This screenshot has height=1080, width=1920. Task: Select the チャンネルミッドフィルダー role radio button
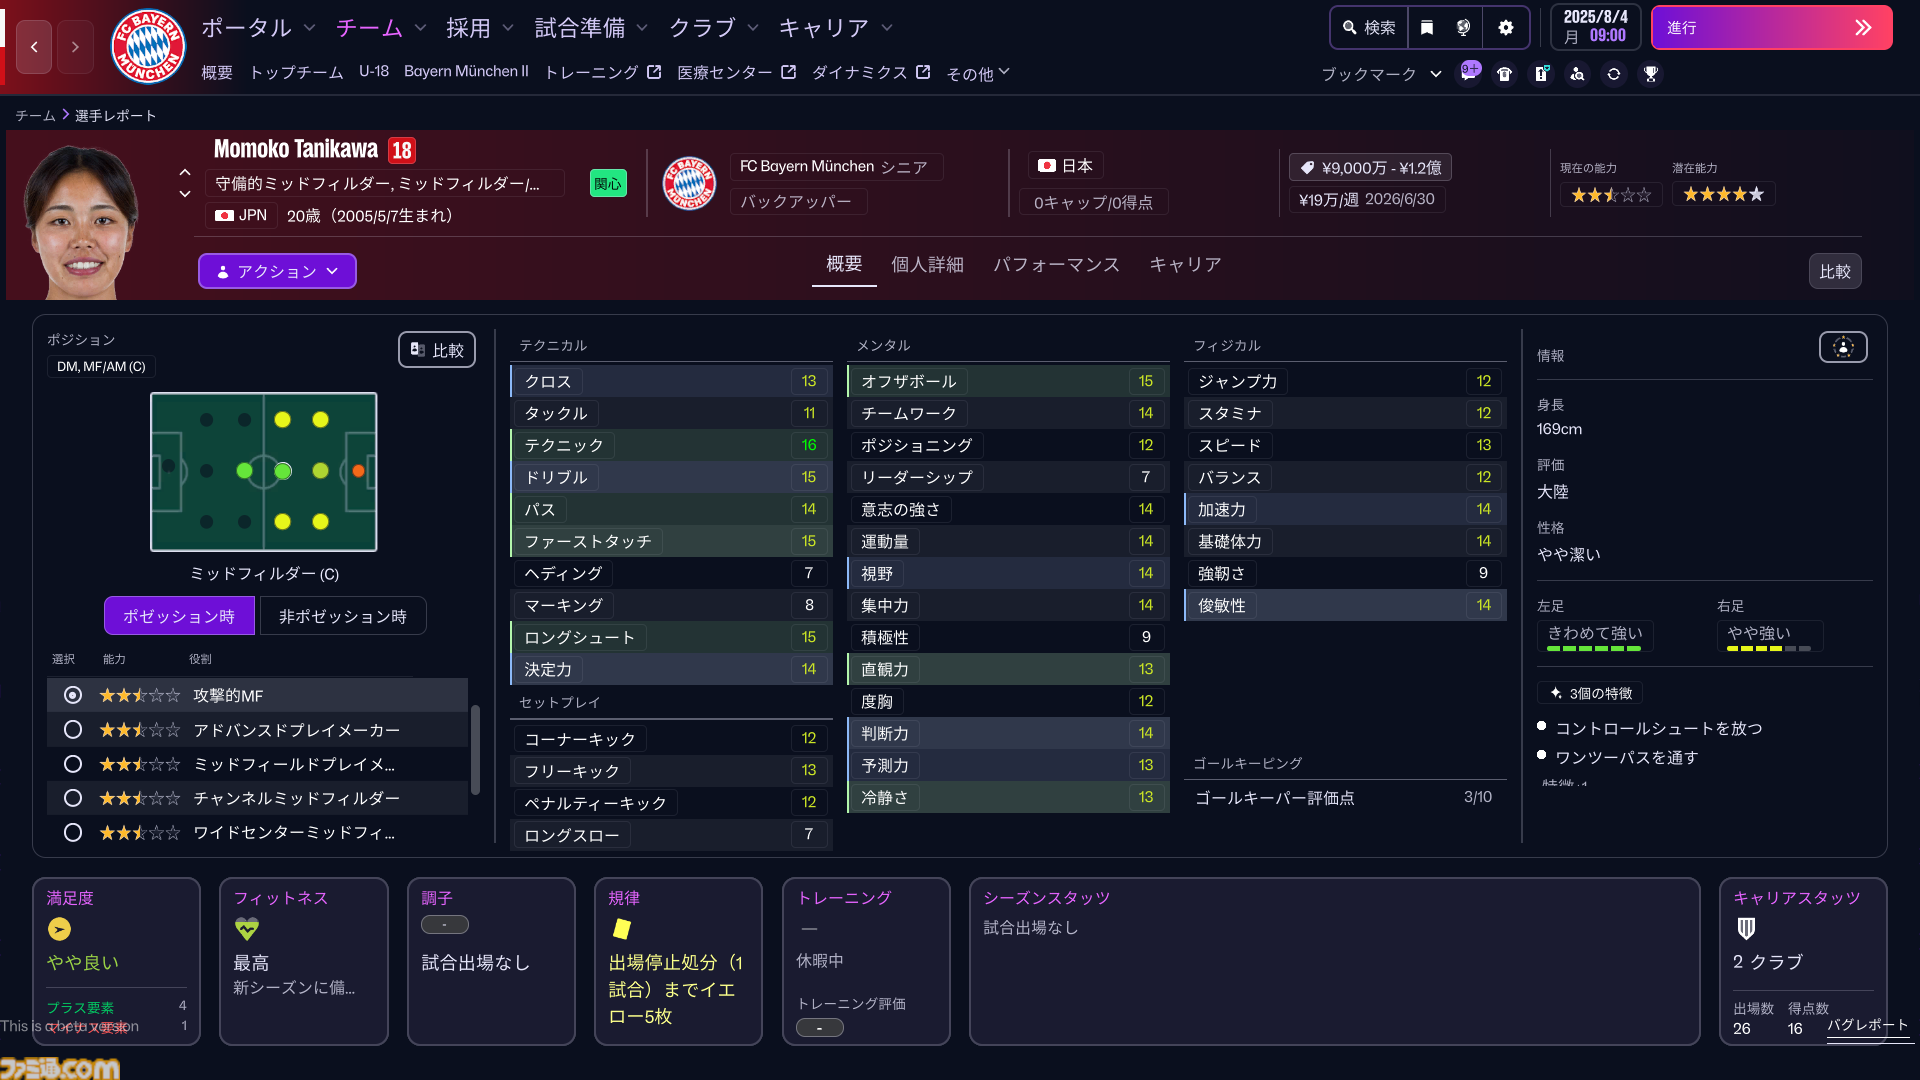[x=73, y=798]
